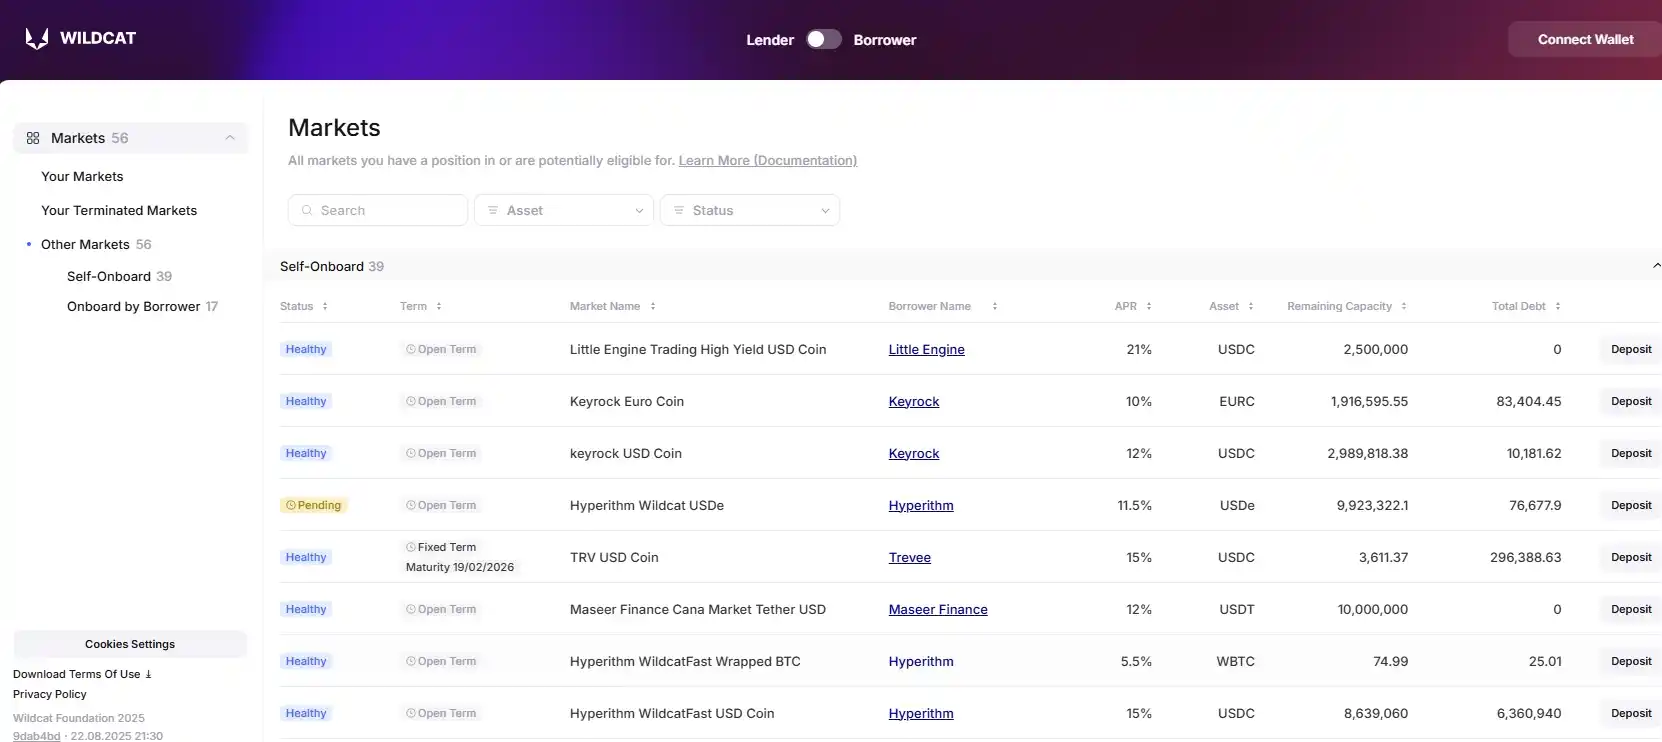Deposit into Hyperithm Wildcat USDe market

coord(1631,505)
